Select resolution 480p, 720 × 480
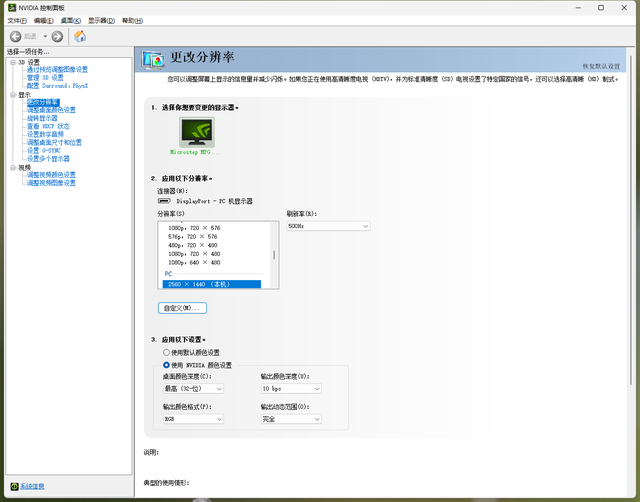Image resolution: width=640 pixels, height=502 pixels. tap(193, 245)
